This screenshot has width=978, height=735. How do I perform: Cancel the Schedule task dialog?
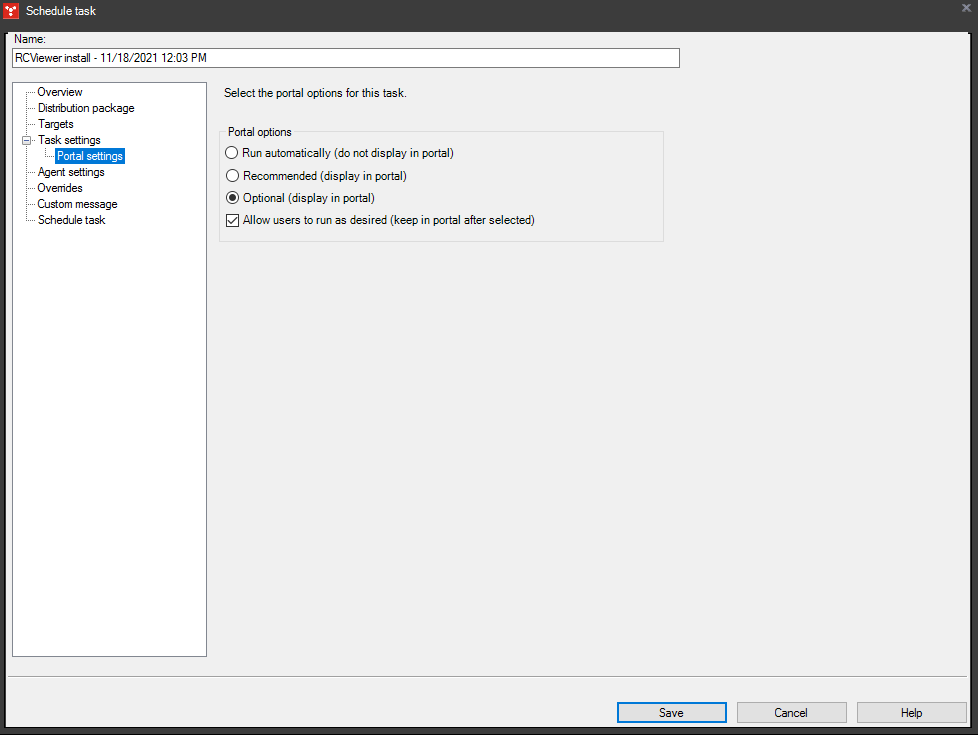pyautogui.click(x=791, y=712)
